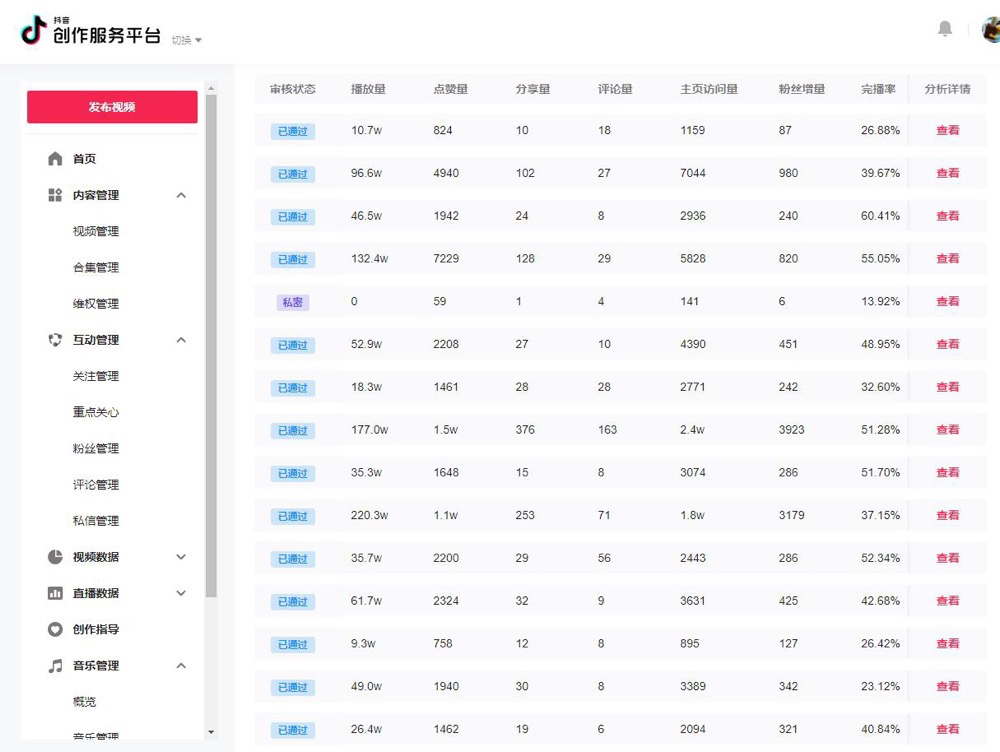Click the 粉丝增量 column header
Image resolution: width=1000 pixels, height=752 pixels.
802,89
